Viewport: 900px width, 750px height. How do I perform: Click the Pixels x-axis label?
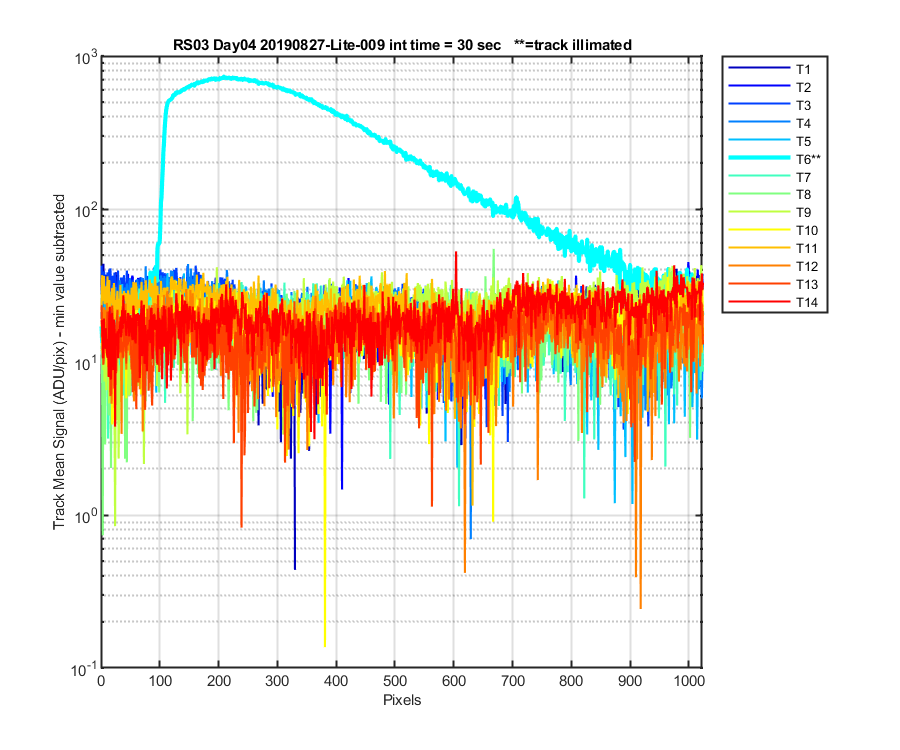click(x=402, y=700)
